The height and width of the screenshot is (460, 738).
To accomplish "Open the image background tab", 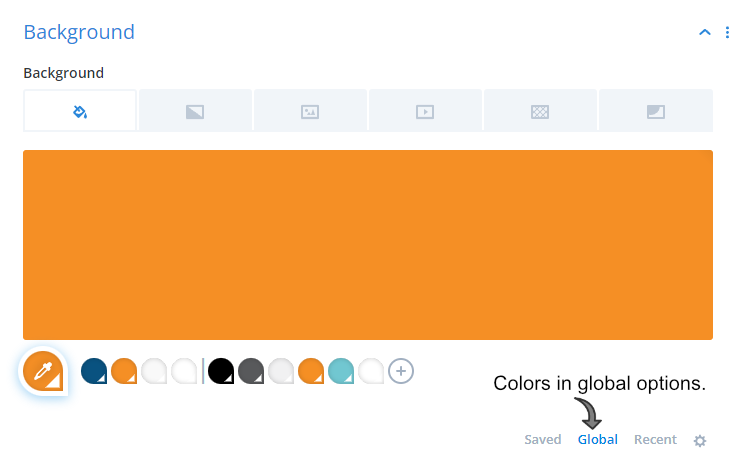I will (x=310, y=111).
